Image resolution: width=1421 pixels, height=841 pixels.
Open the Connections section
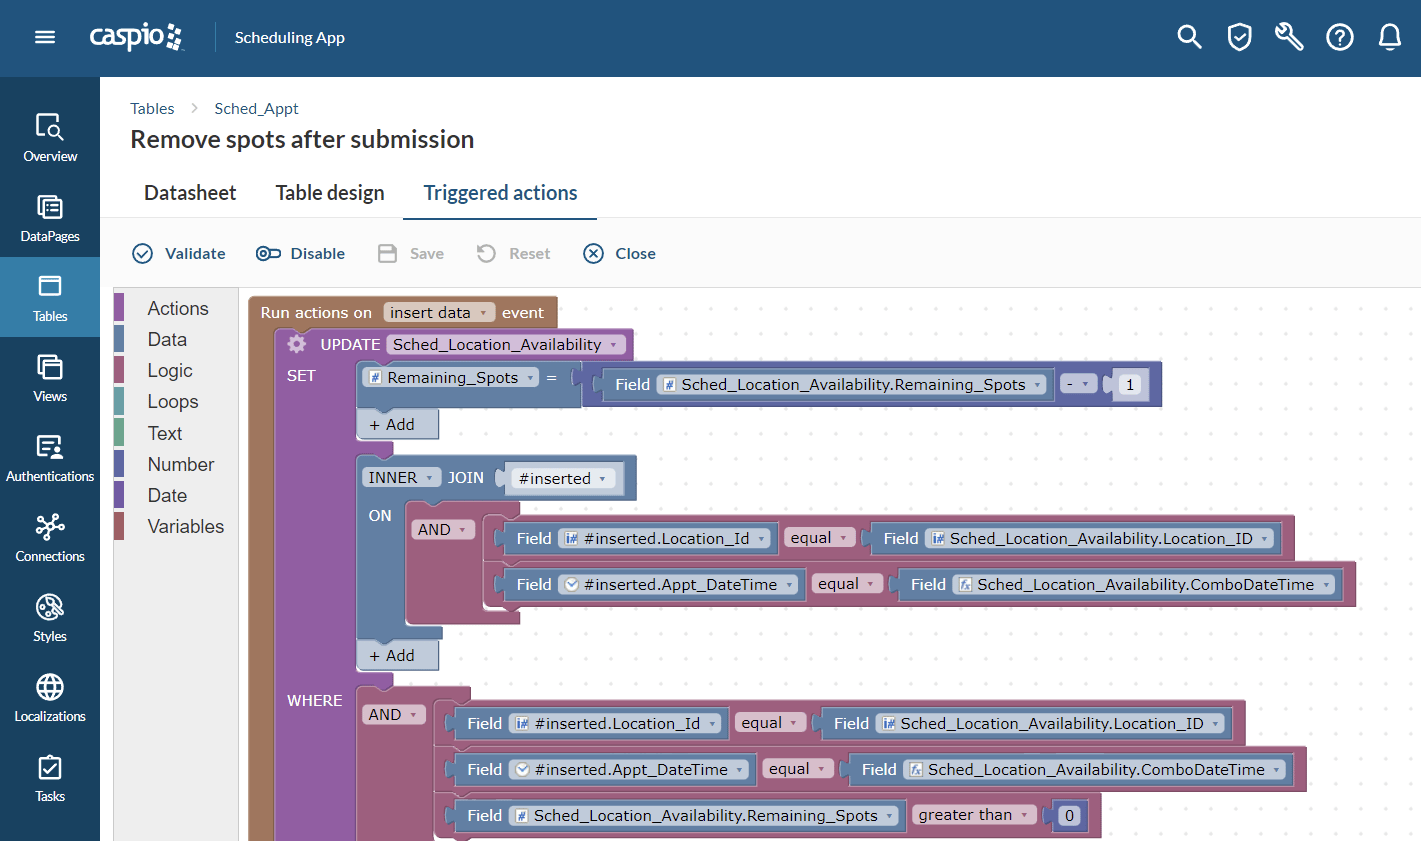coord(49,537)
